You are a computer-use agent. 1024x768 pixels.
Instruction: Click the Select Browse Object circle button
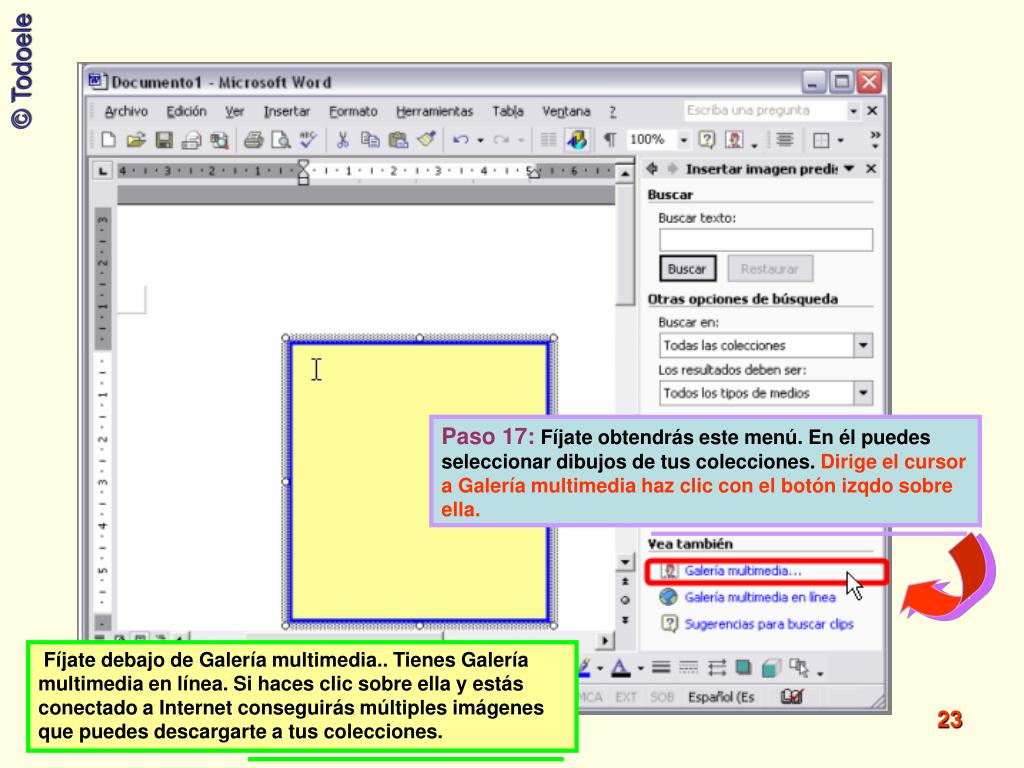(x=625, y=600)
